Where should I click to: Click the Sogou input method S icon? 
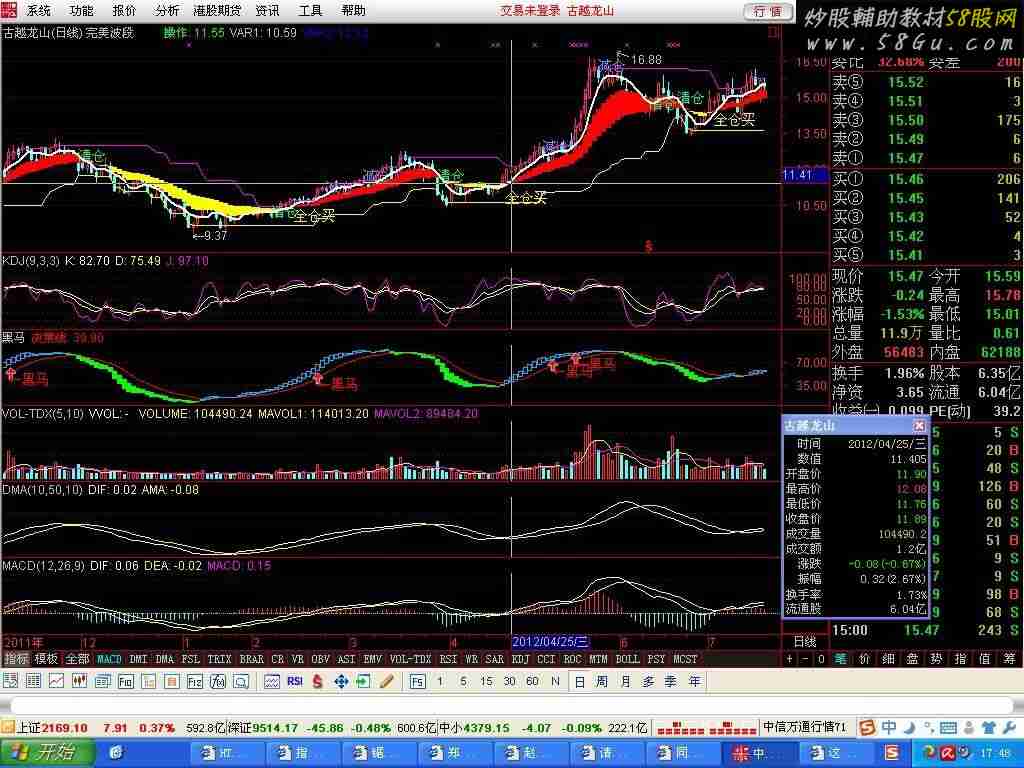pos(867,728)
